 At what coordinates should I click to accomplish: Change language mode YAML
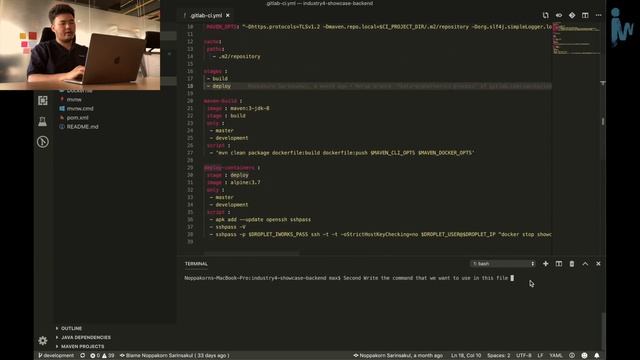point(556,356)
